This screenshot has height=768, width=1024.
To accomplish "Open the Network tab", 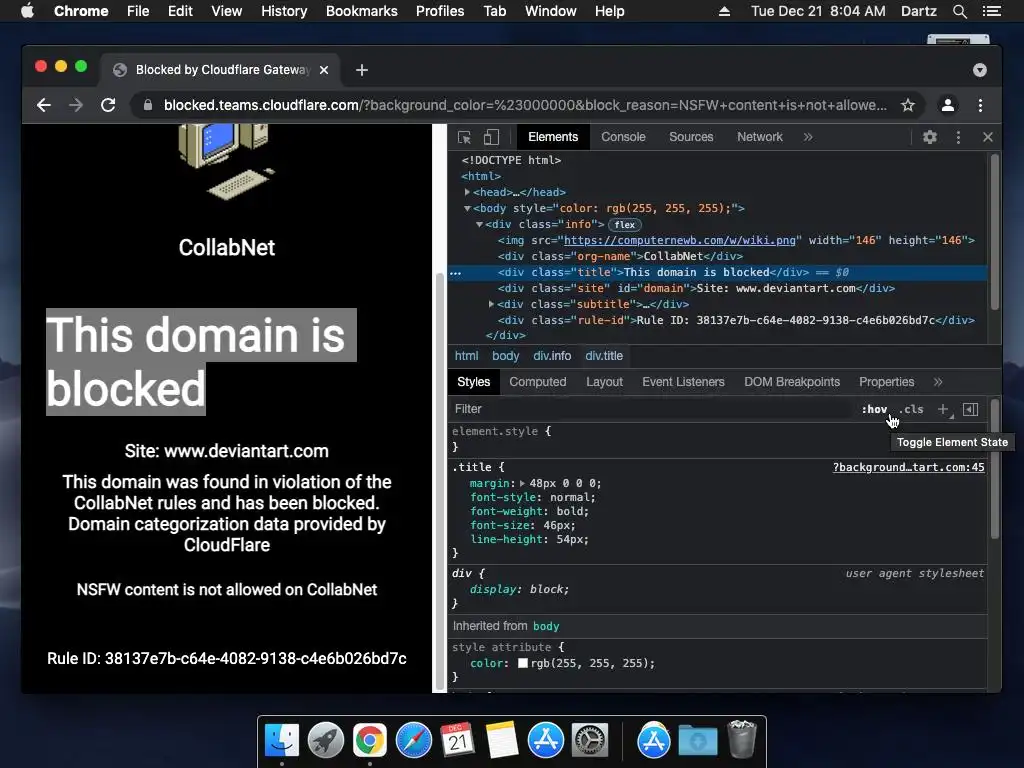I will pyautogui.click(x=760, y=137).
